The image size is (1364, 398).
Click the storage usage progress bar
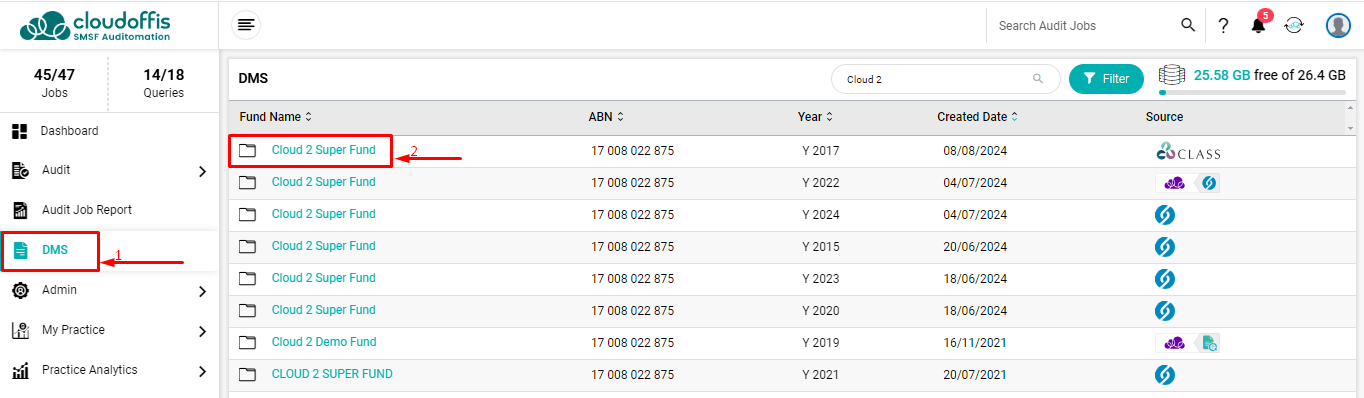(x=1252, y=93)
